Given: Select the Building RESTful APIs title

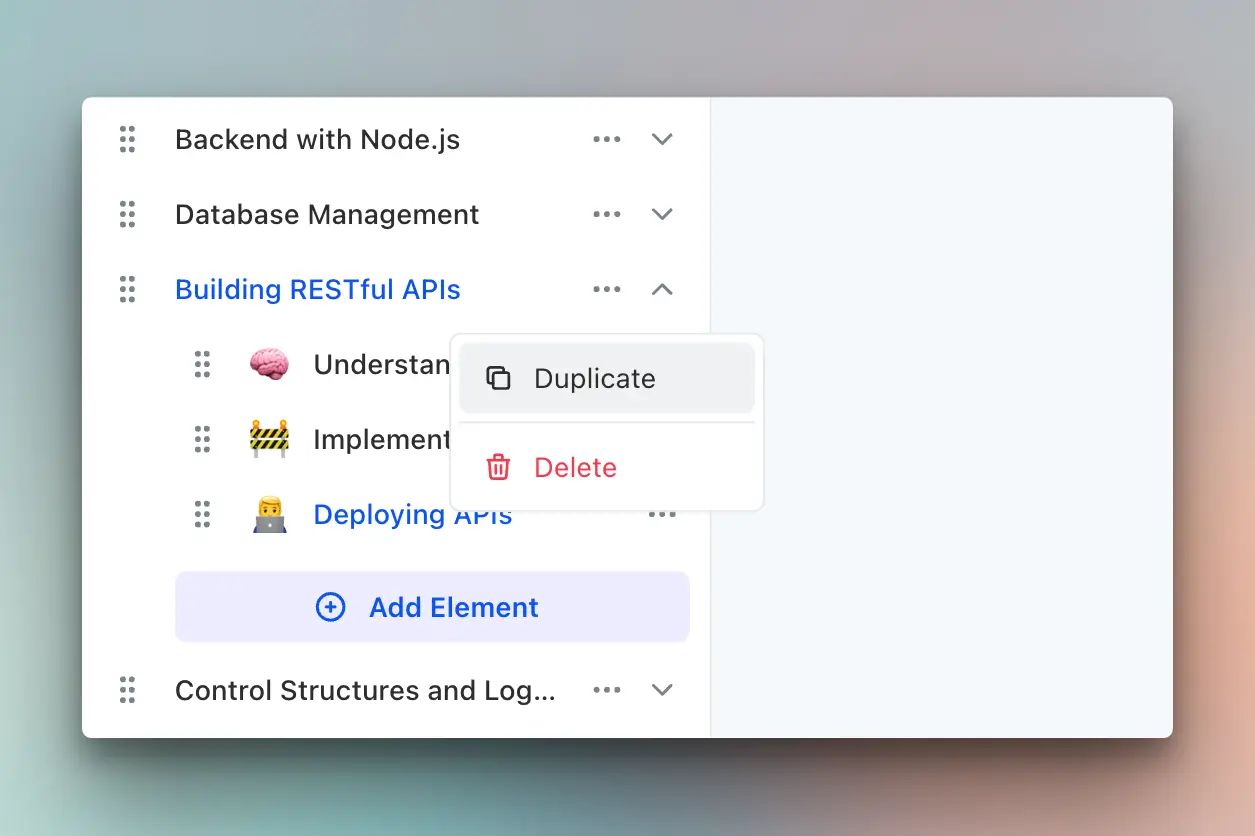Looking at the screenshot, I should (x=318, y=289).
